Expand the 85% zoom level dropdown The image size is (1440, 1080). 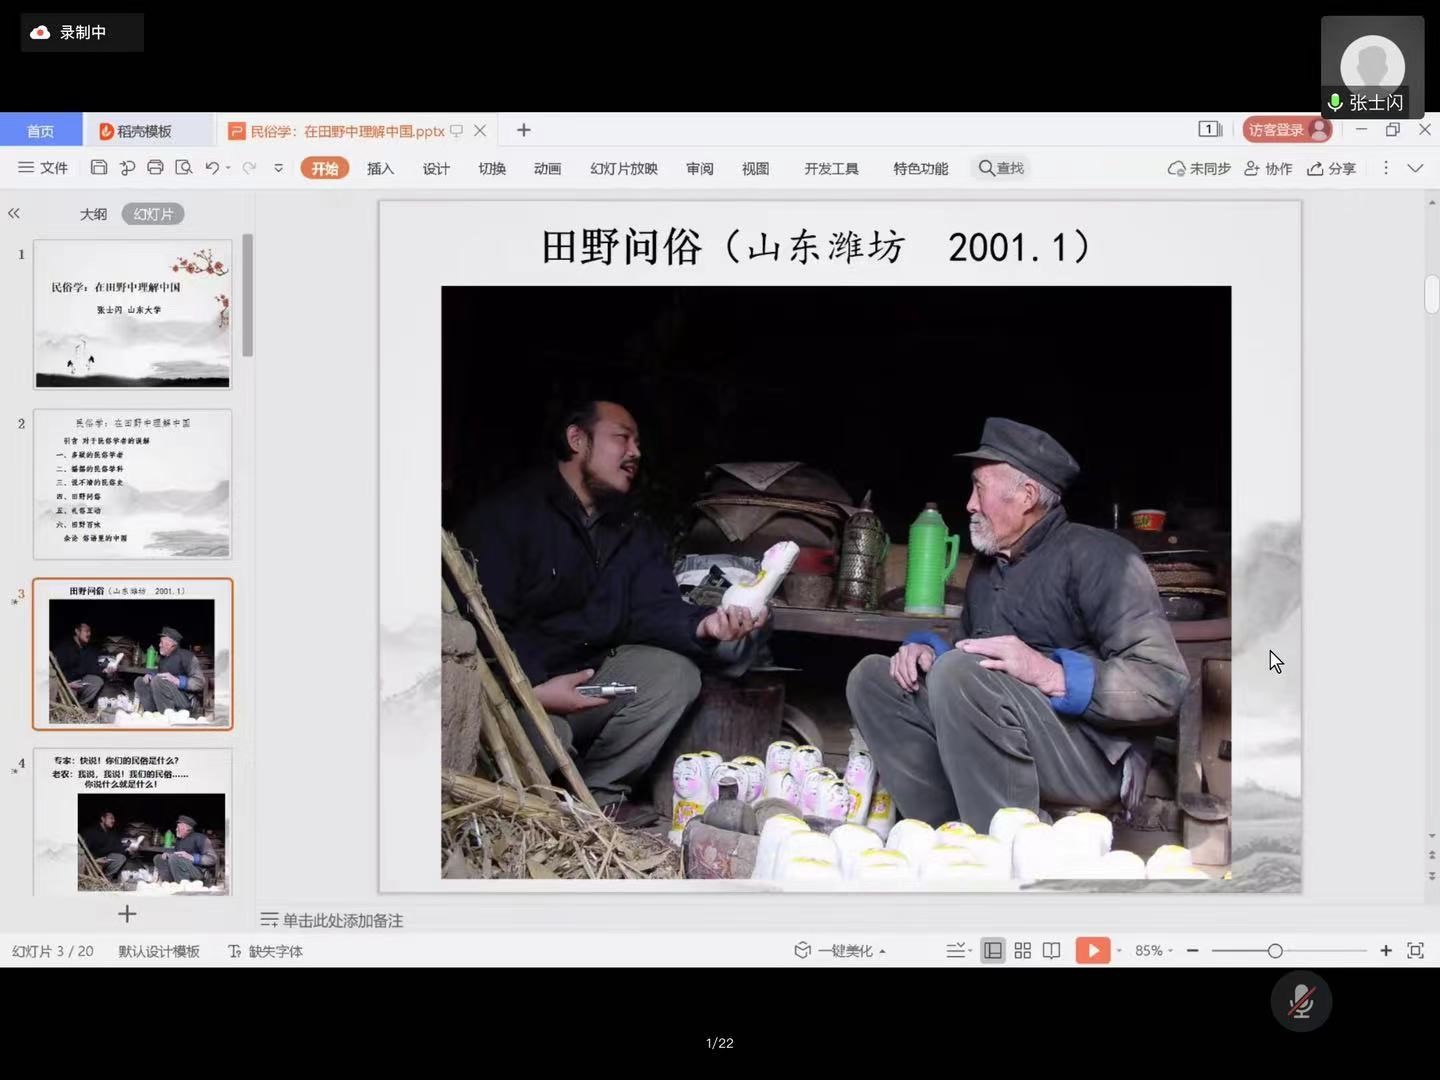(1153, 951)
